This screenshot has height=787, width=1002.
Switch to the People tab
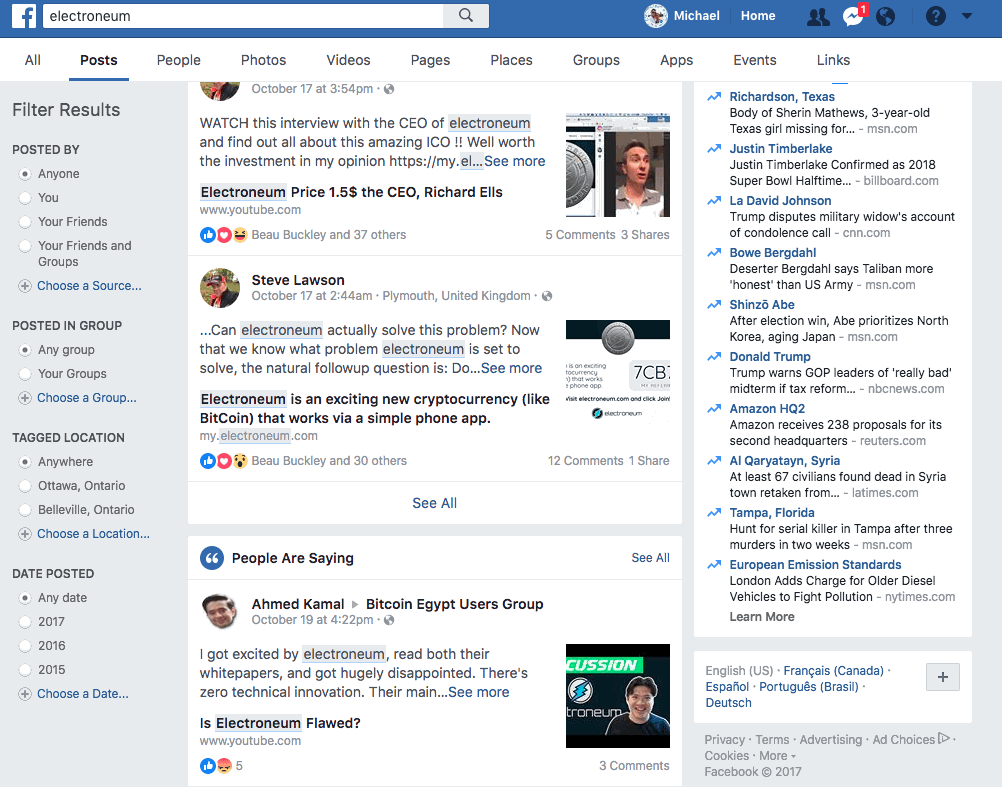(x=179, y=60)
